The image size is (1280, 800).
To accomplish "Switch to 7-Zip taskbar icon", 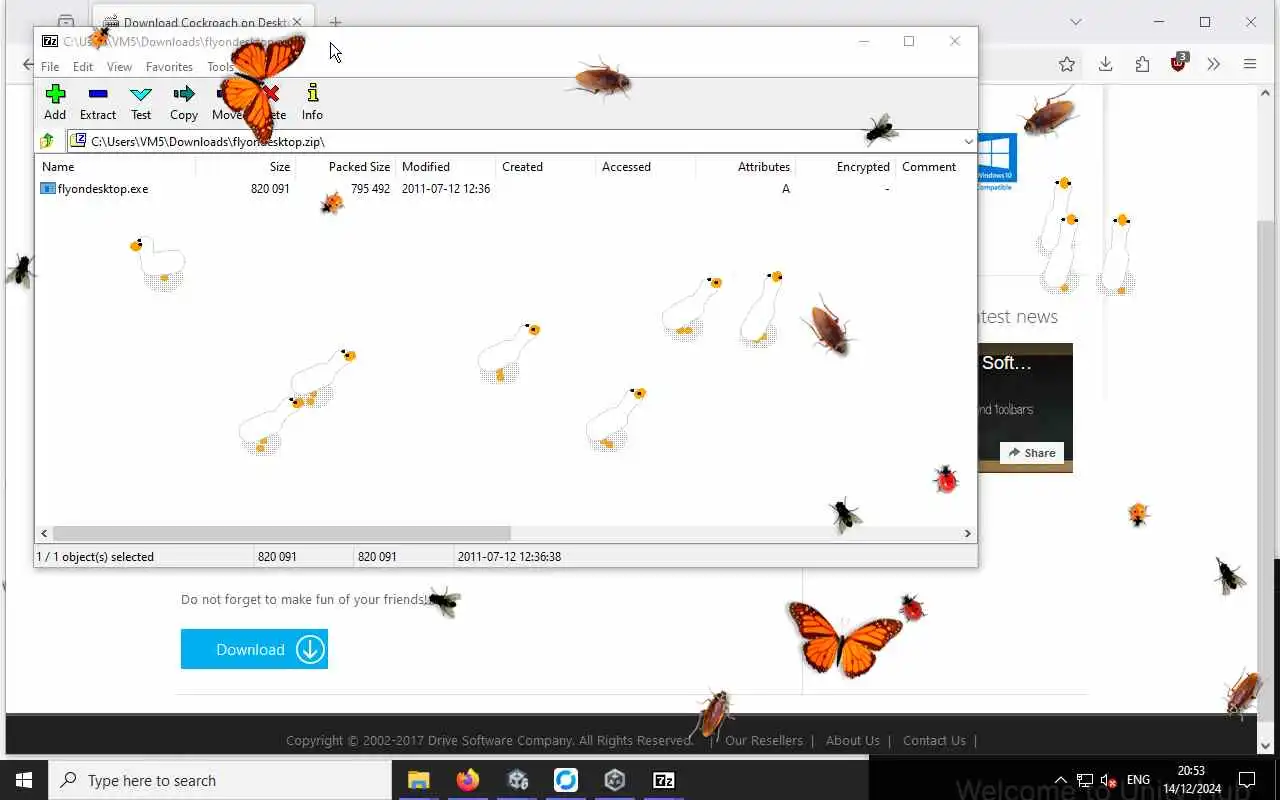I will tap(664, 780).
